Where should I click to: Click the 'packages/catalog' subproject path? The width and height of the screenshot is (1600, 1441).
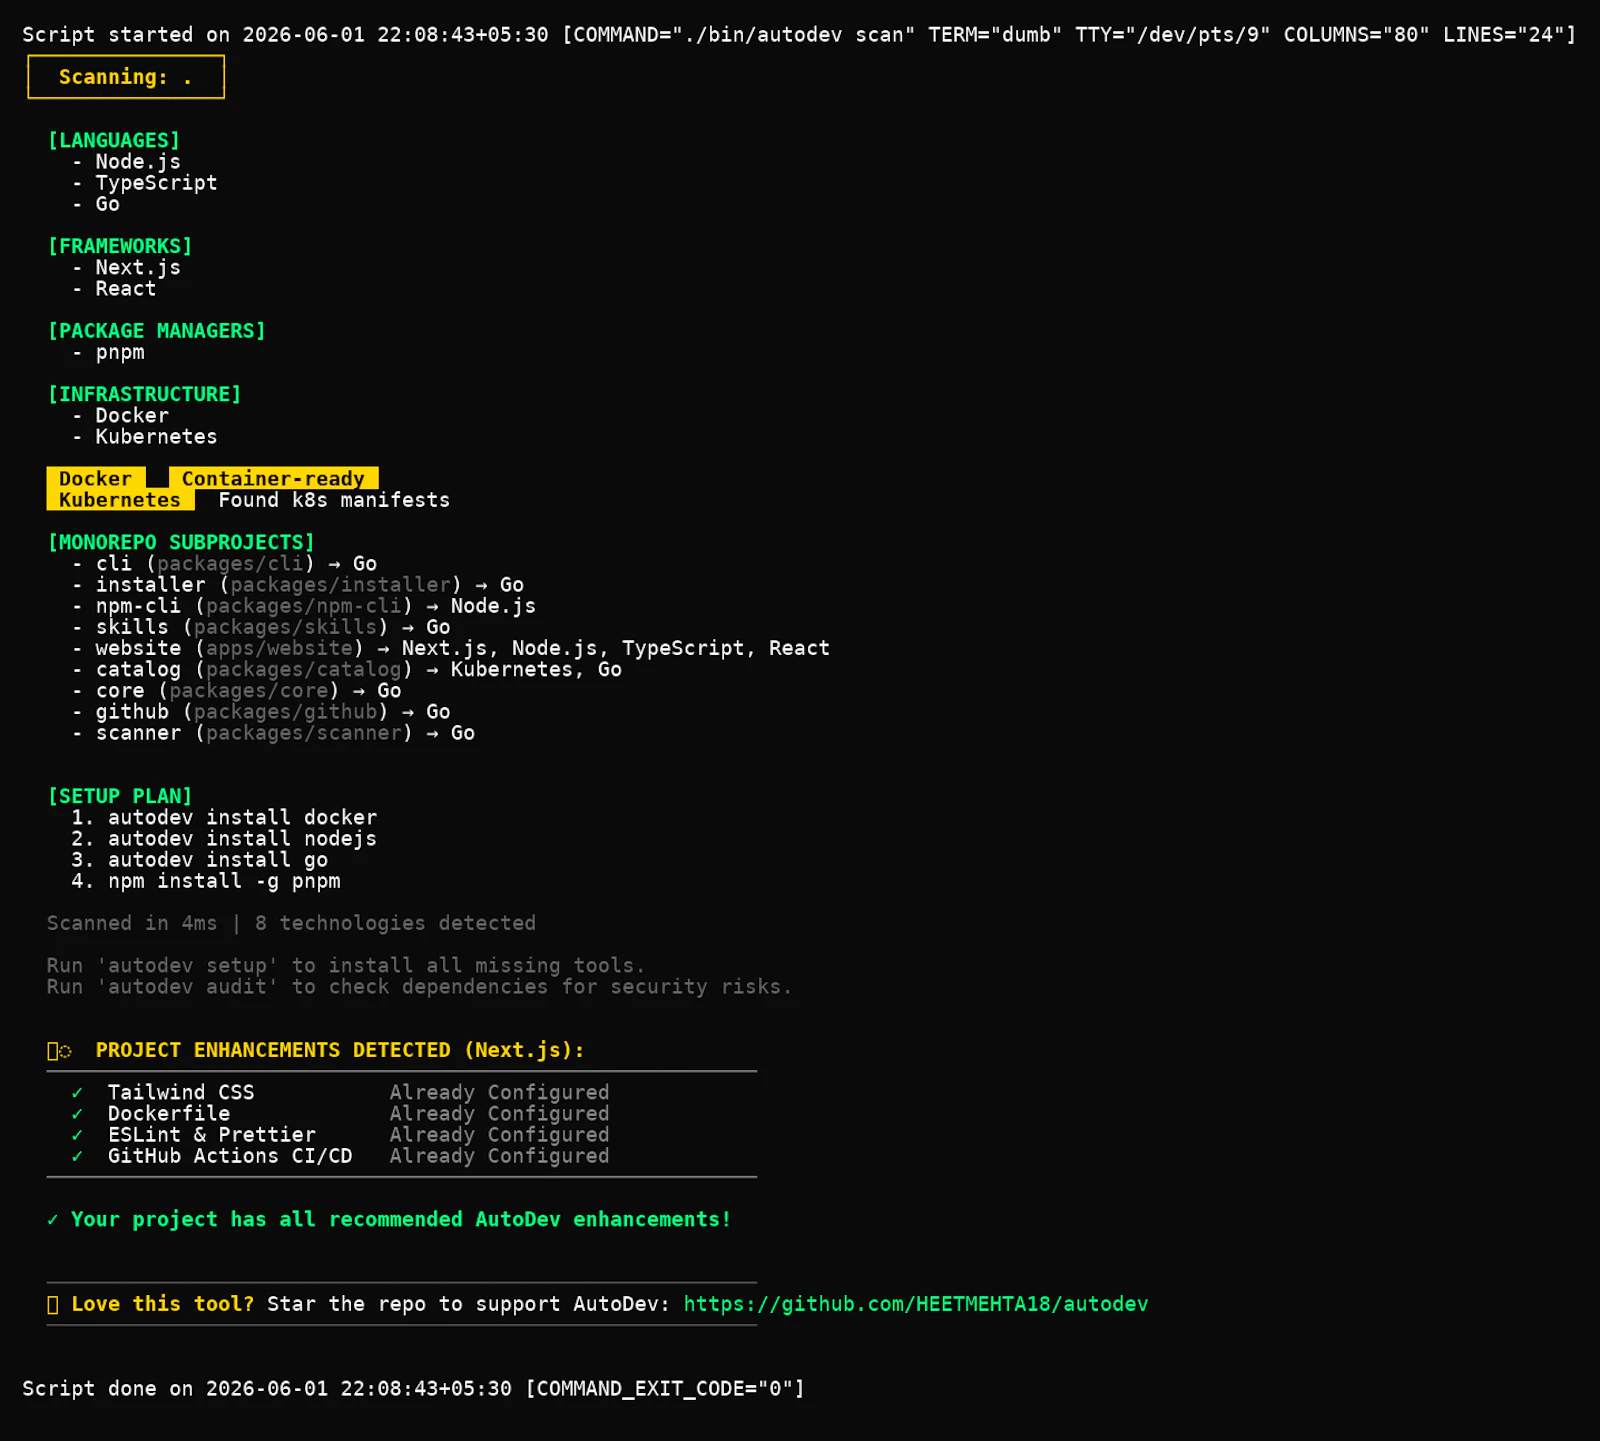pyautogui.click(x=304, y=669)
